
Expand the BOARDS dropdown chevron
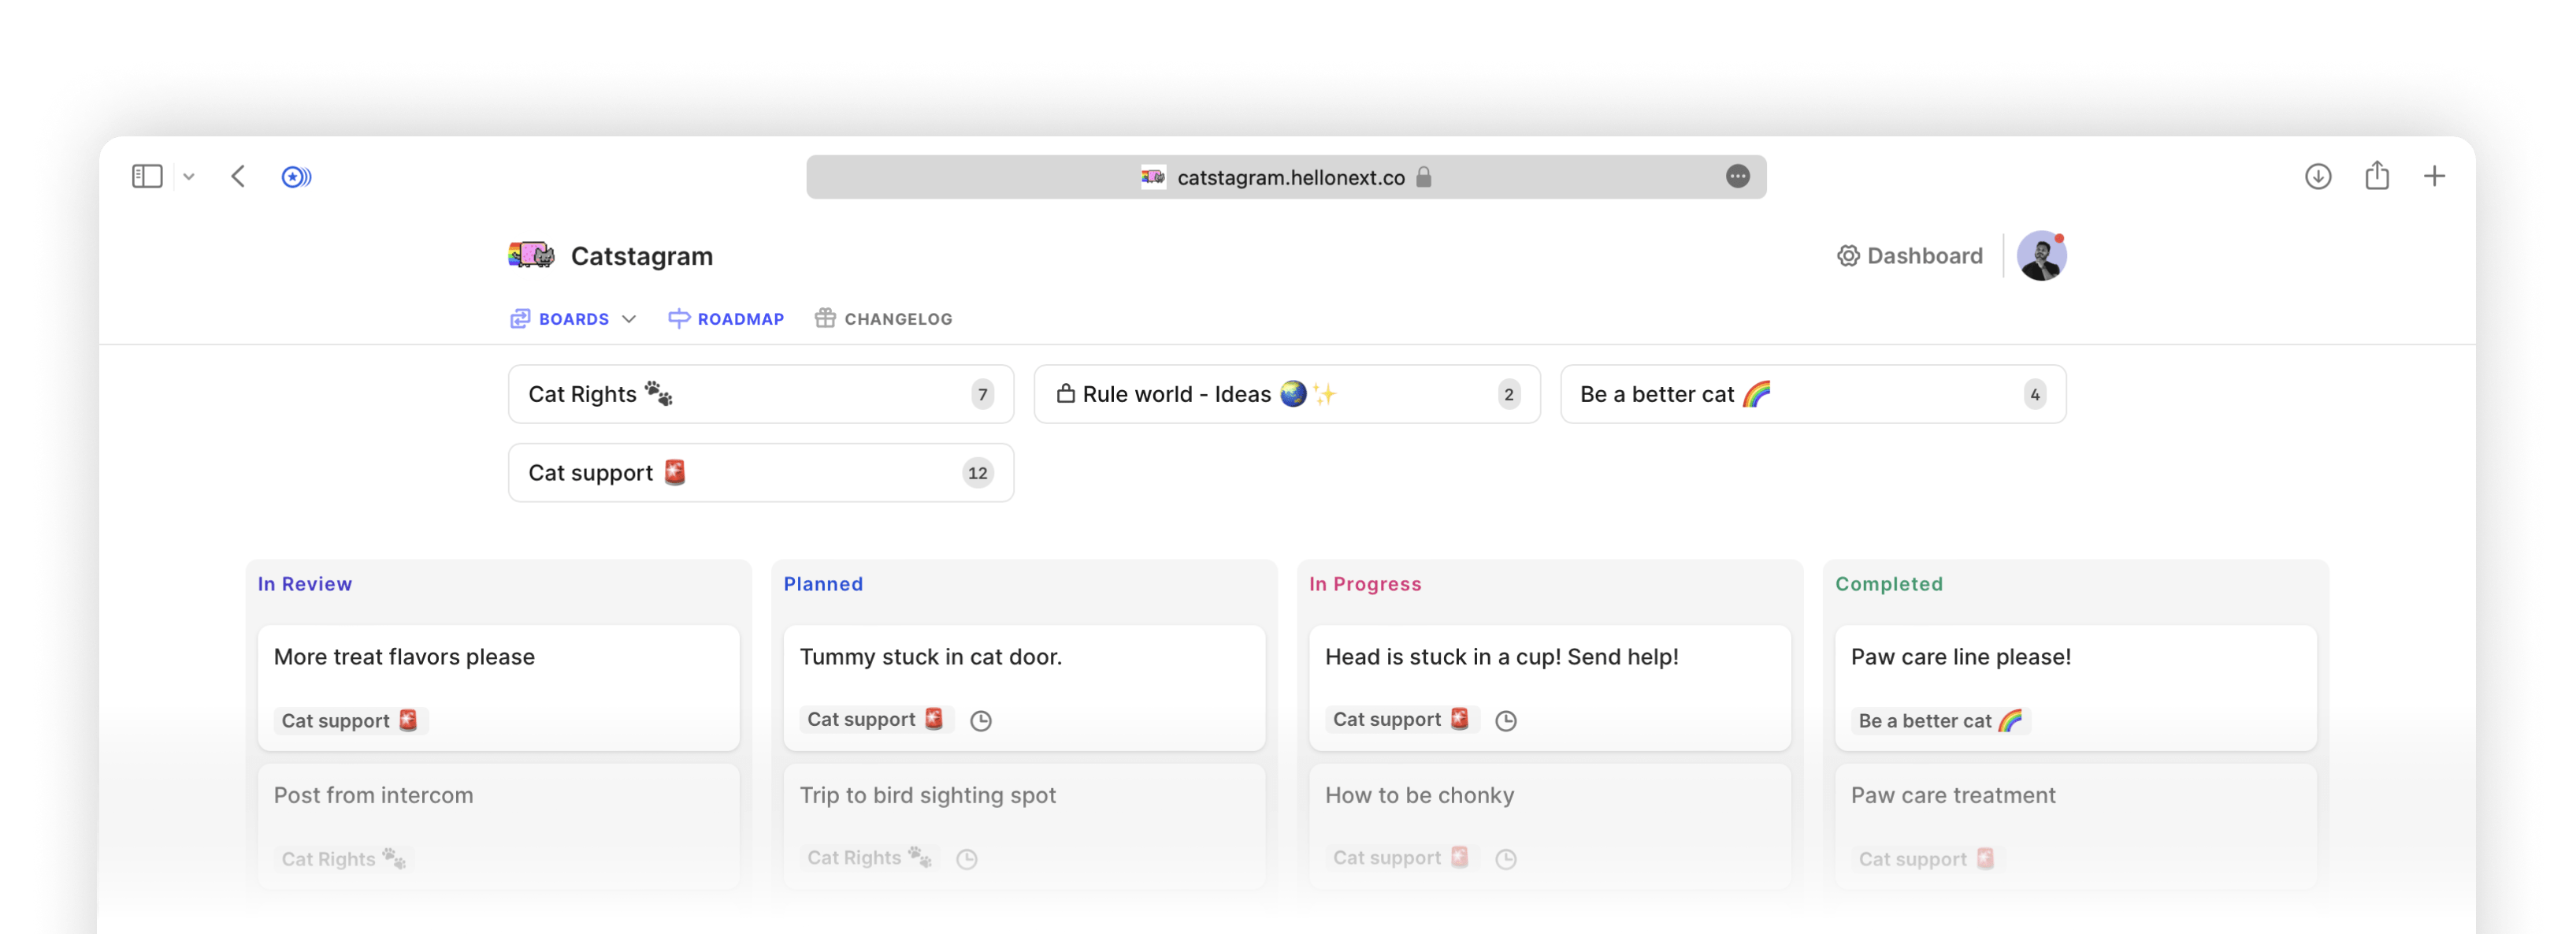point(629,319)
